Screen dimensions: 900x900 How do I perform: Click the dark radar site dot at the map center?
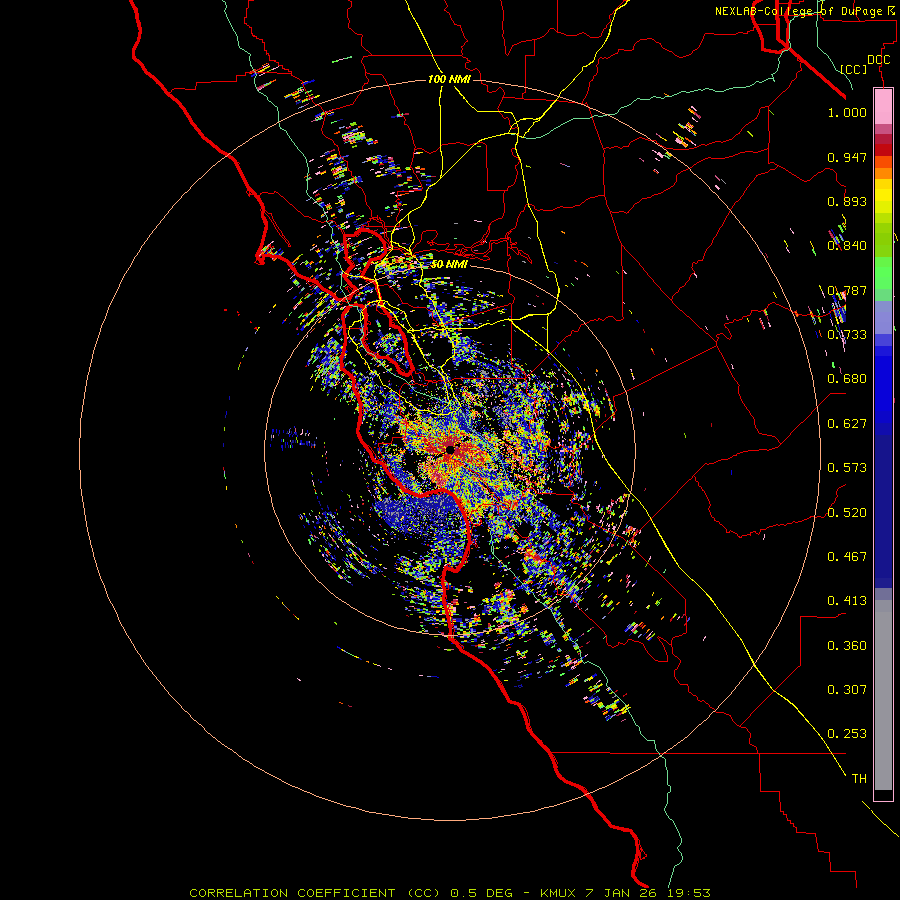pyautogui.click(x=450, y=450)
